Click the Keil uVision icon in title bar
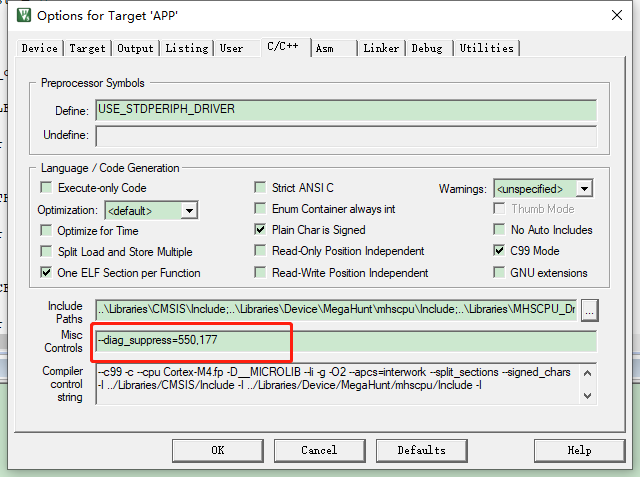Screen dimensions: 640x477 [x=24, y=16]
